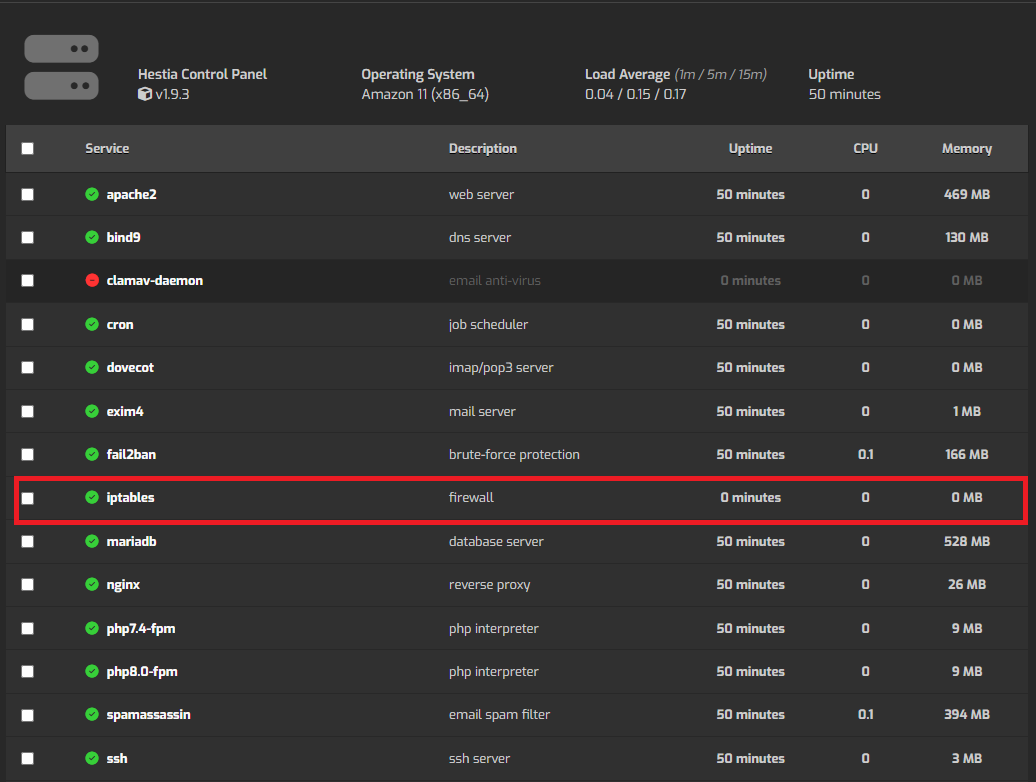Click the package icon beside v1.9.3
The width and height of the screenshot is (1036, 782).
[x=144, y=94]
